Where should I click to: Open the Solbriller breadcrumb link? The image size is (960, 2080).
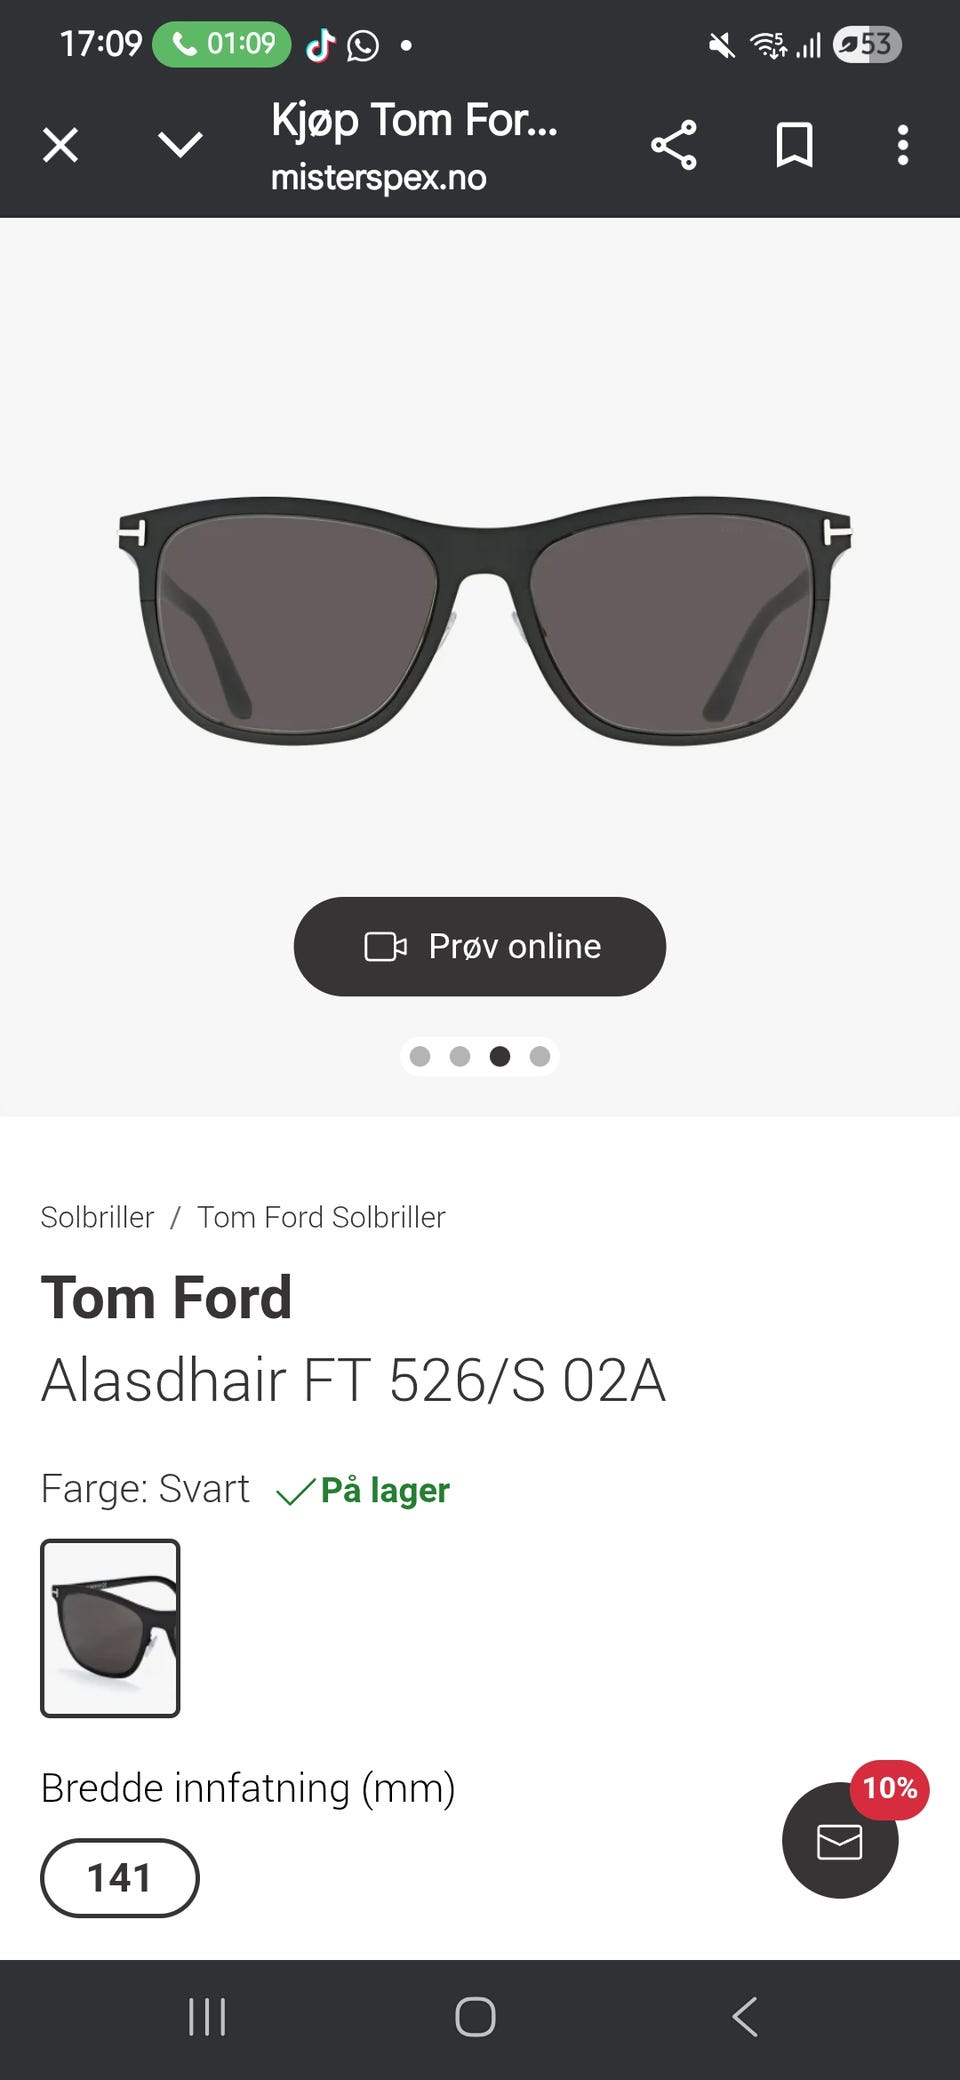coord(97,1217)
